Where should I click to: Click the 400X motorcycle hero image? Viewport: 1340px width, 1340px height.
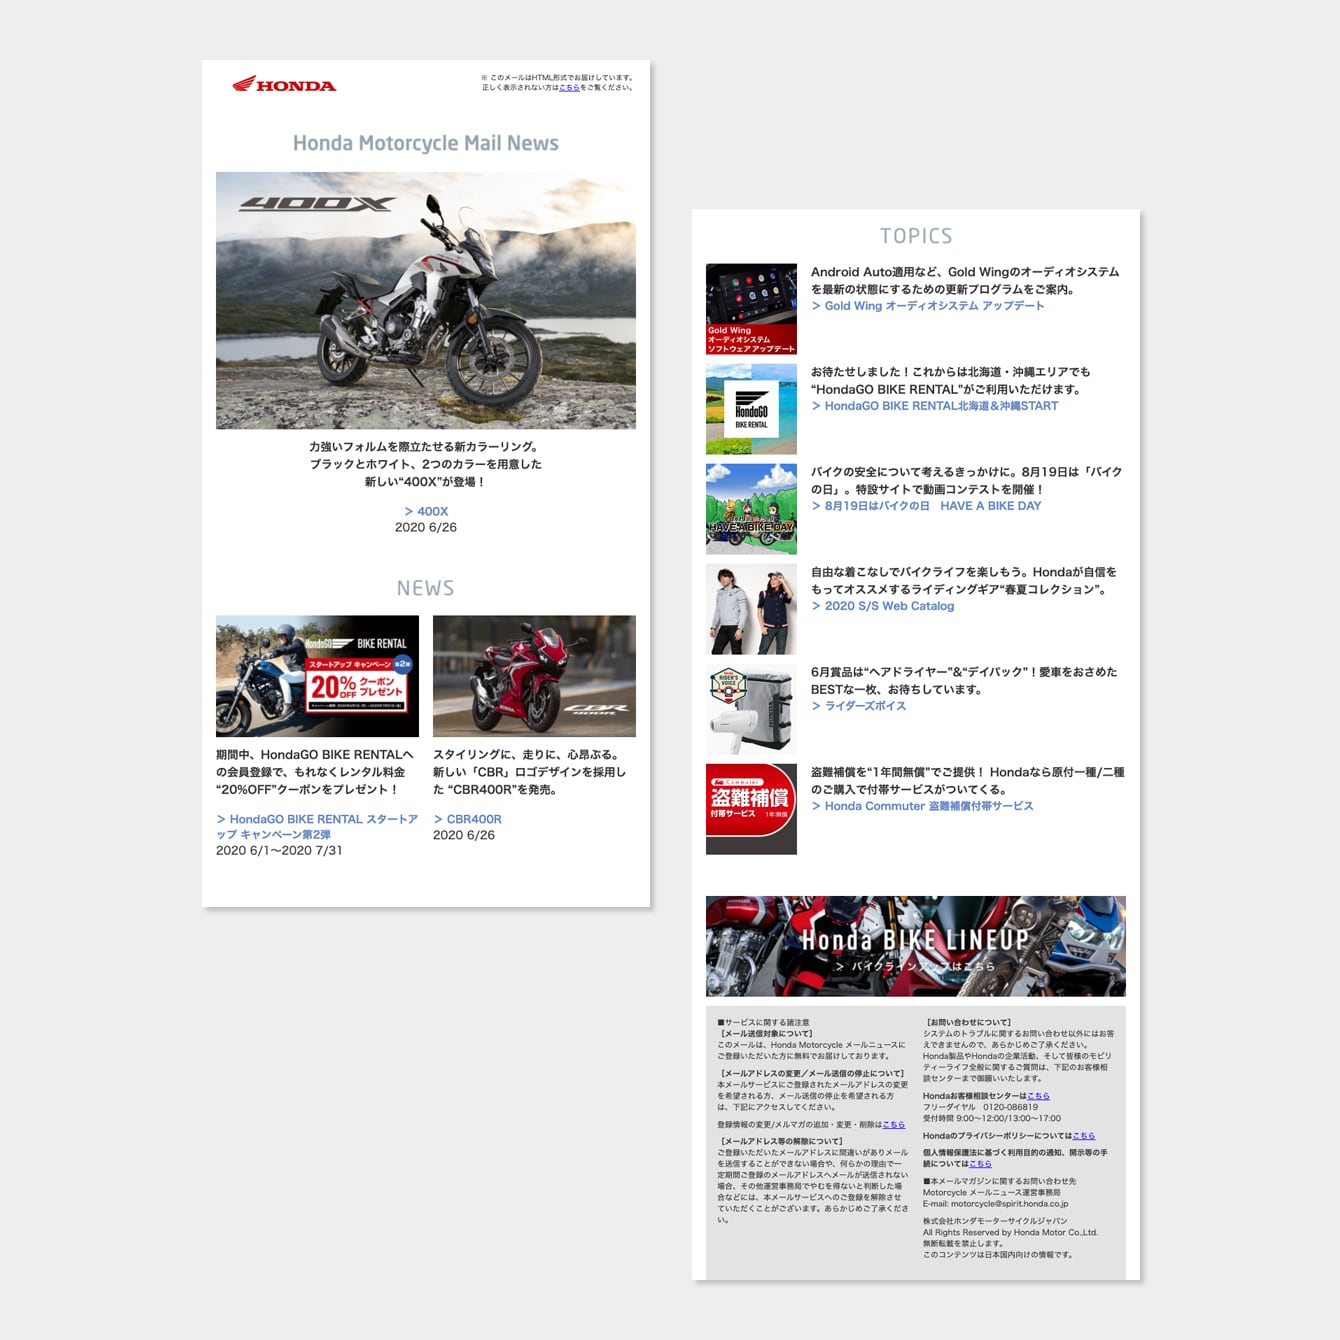click(426, 300)
